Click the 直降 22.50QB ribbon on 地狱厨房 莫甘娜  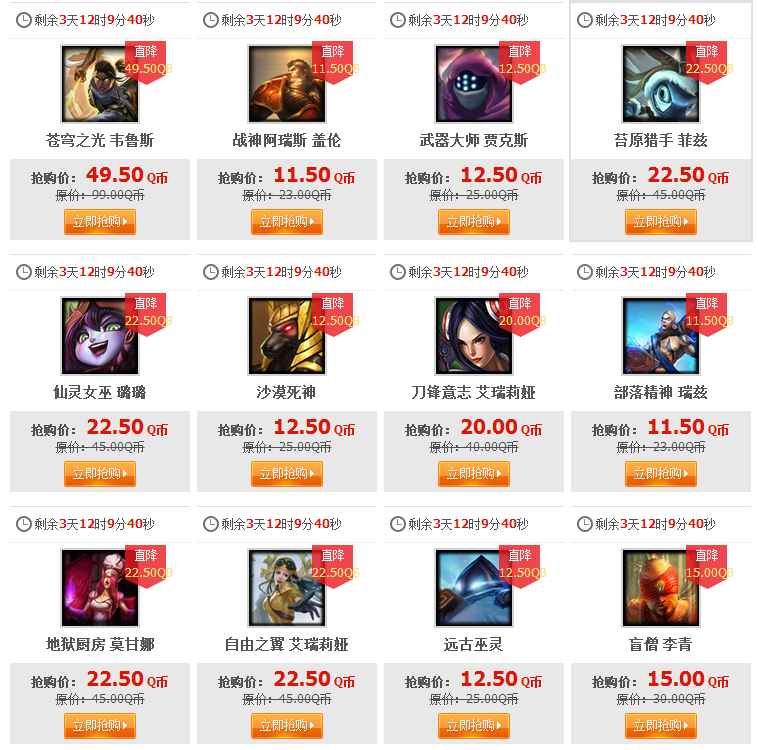coord(147,566)
